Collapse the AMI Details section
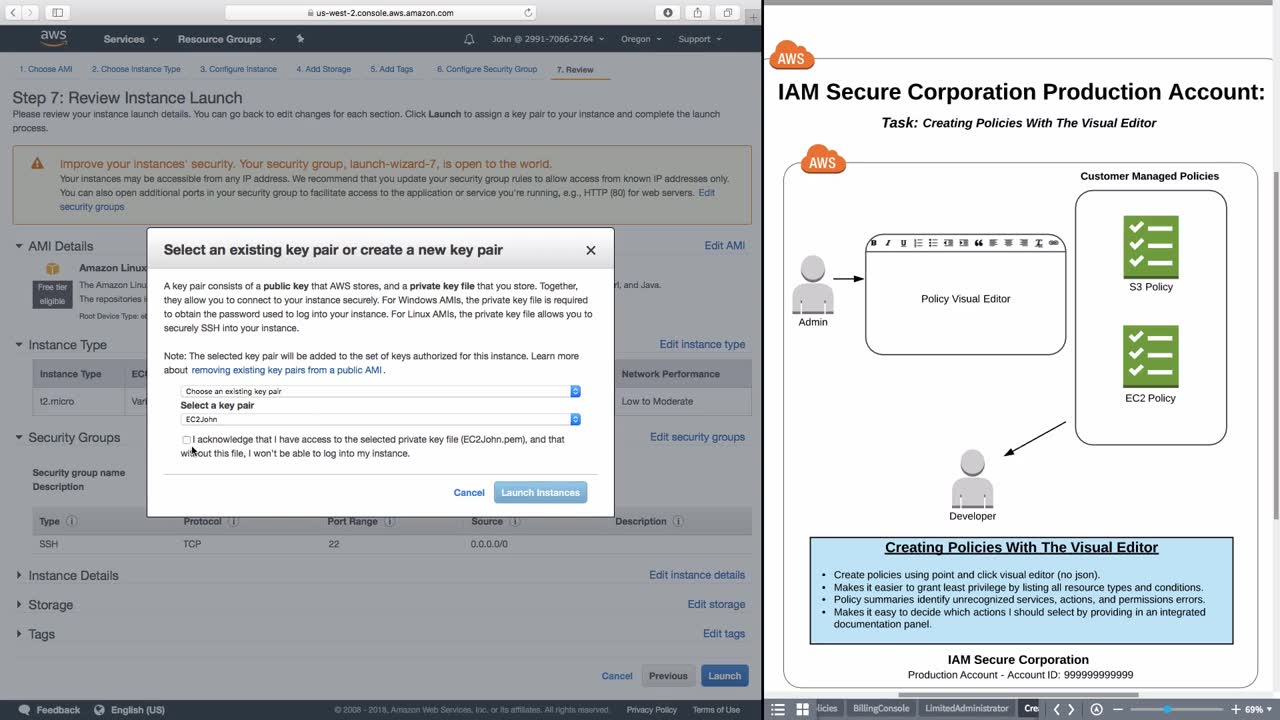The height and width of the screenshot is (720, 1280). click(19, 246)
